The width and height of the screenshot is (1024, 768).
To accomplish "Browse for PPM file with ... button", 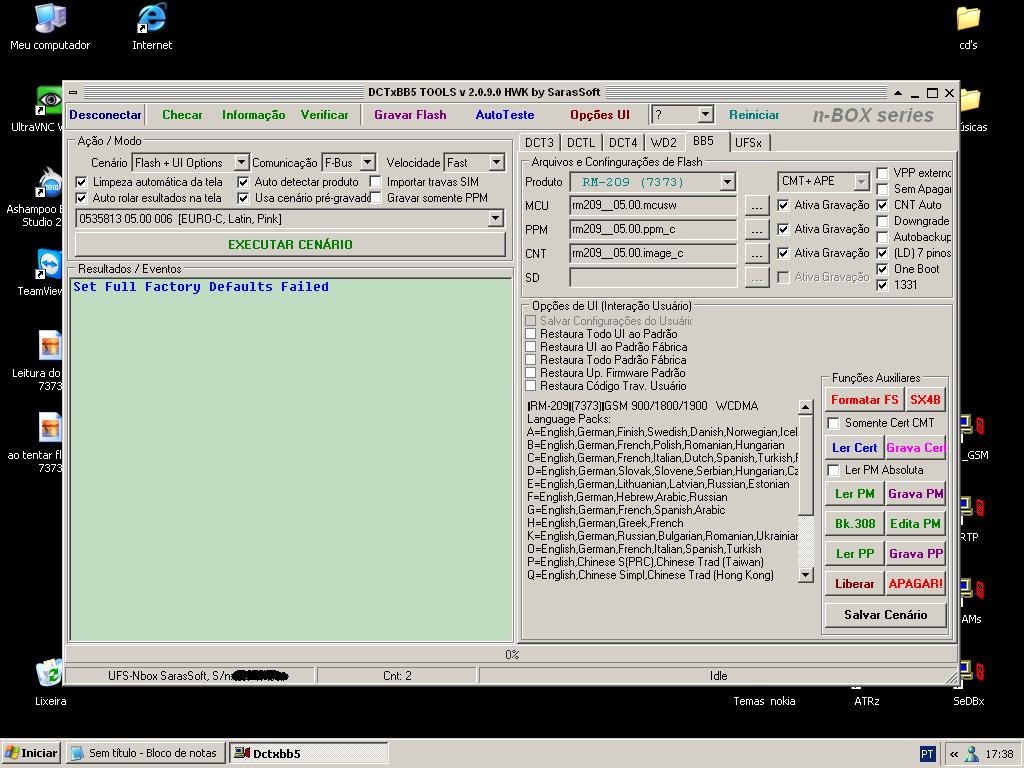I will [756, 230].
